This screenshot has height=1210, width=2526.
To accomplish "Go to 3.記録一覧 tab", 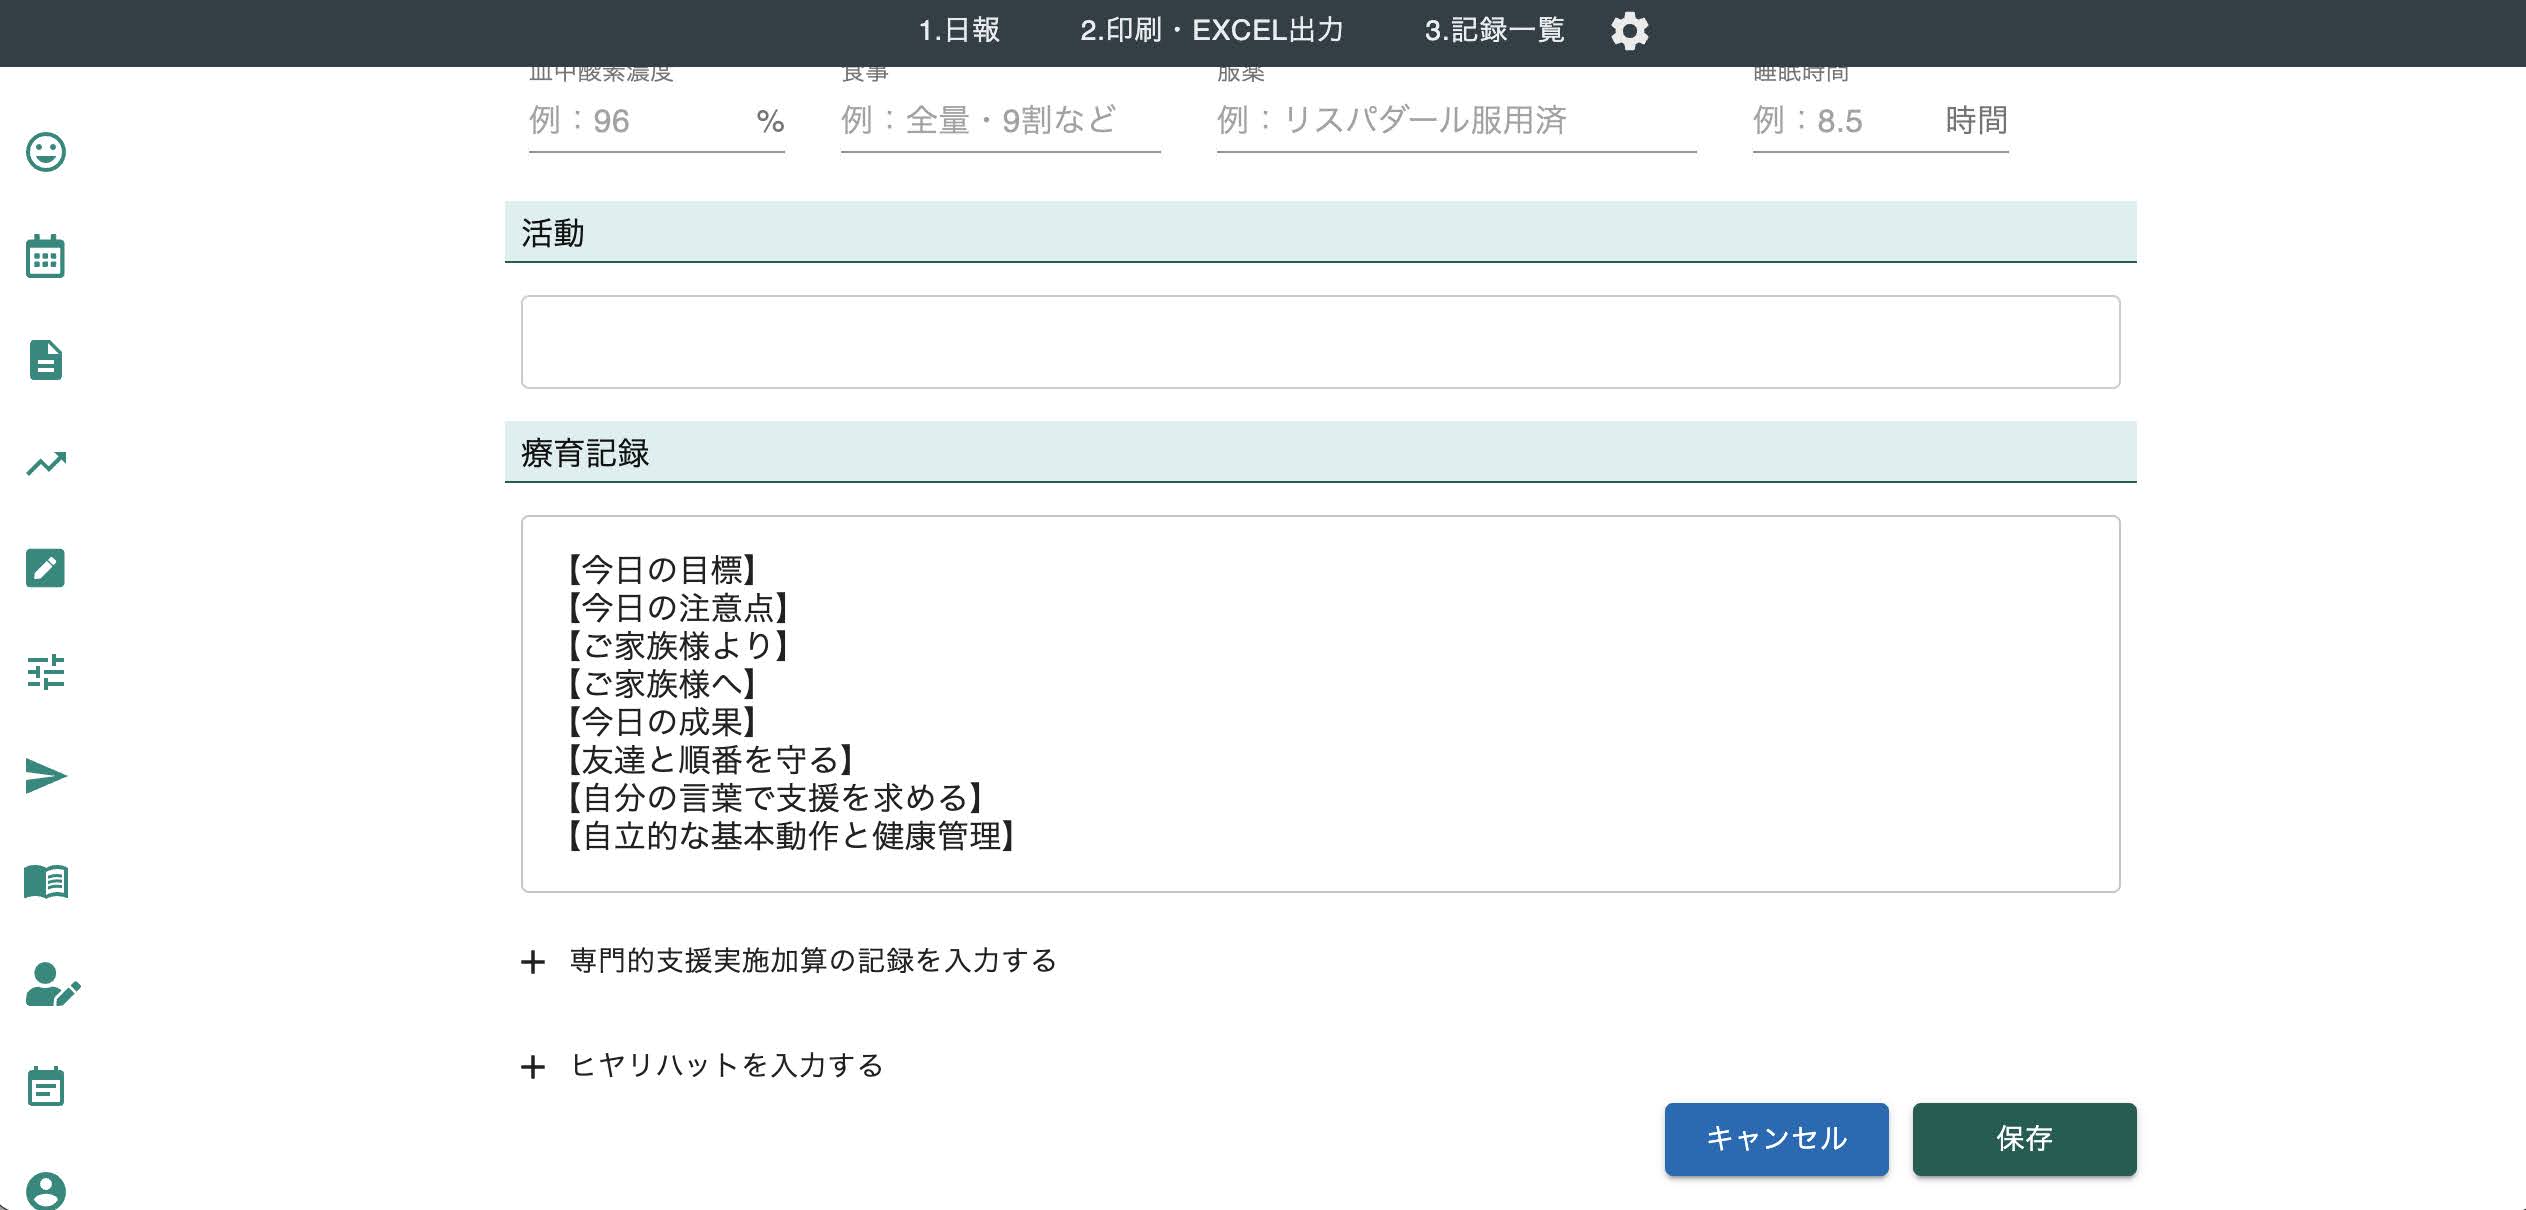I will (x=1494, y=31).
